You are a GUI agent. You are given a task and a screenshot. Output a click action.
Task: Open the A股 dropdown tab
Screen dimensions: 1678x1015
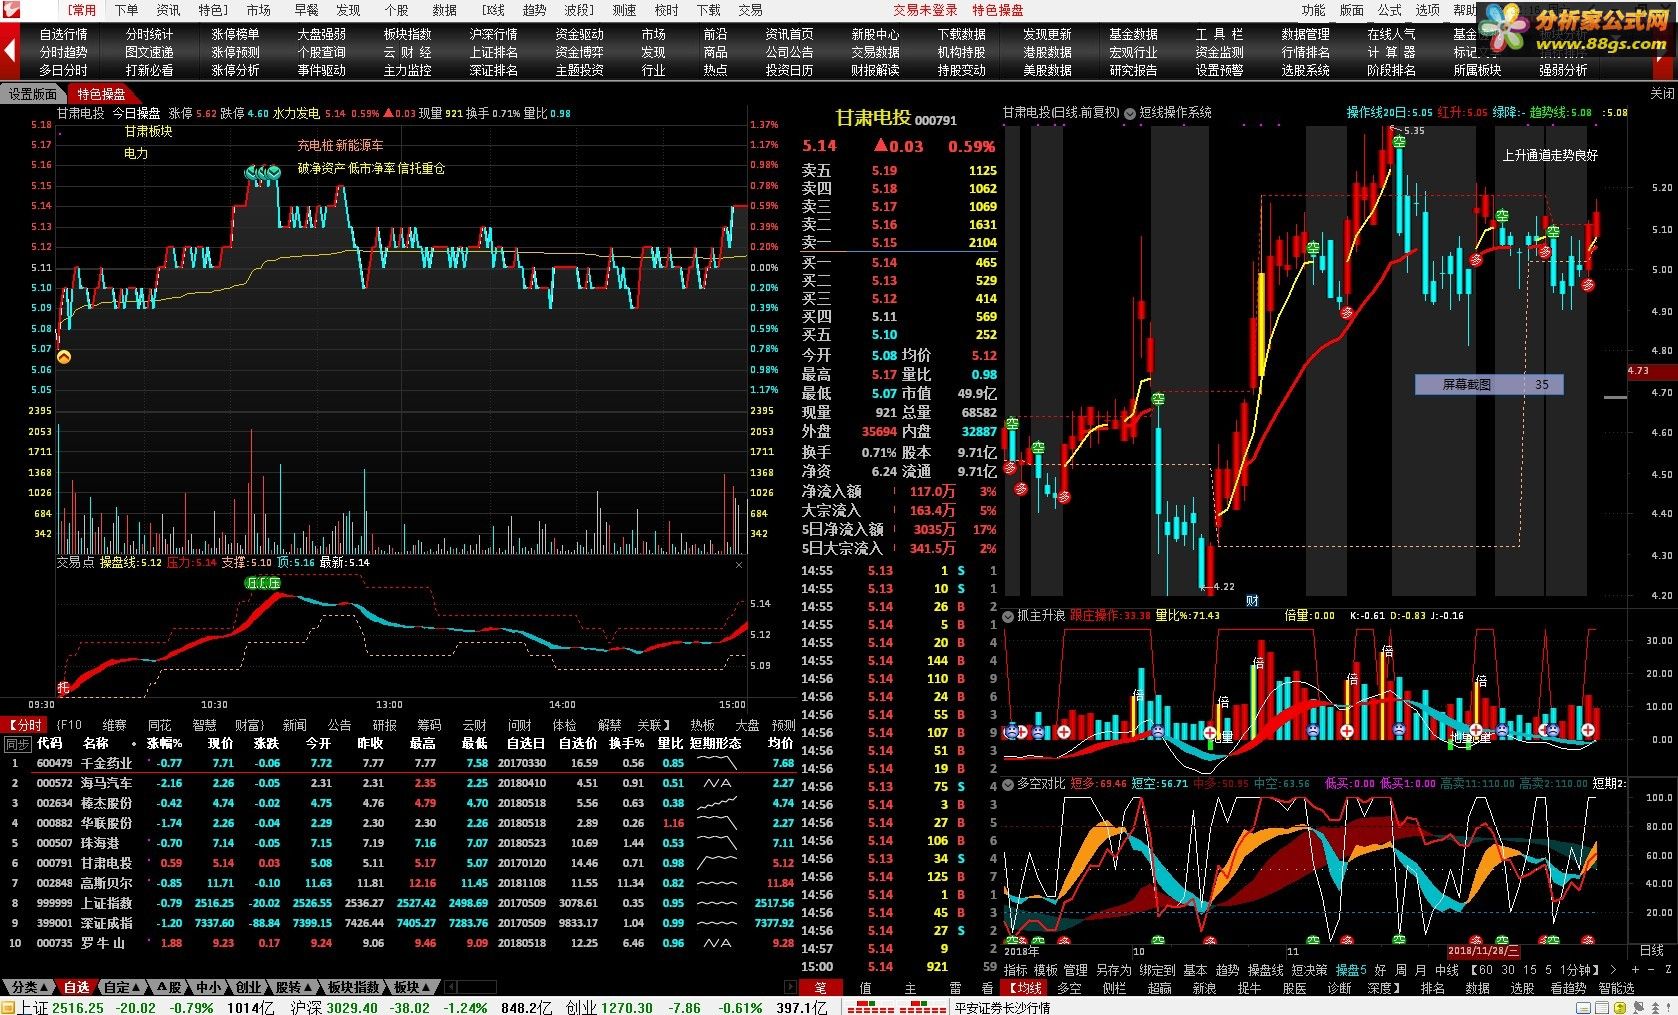point(167,987)
